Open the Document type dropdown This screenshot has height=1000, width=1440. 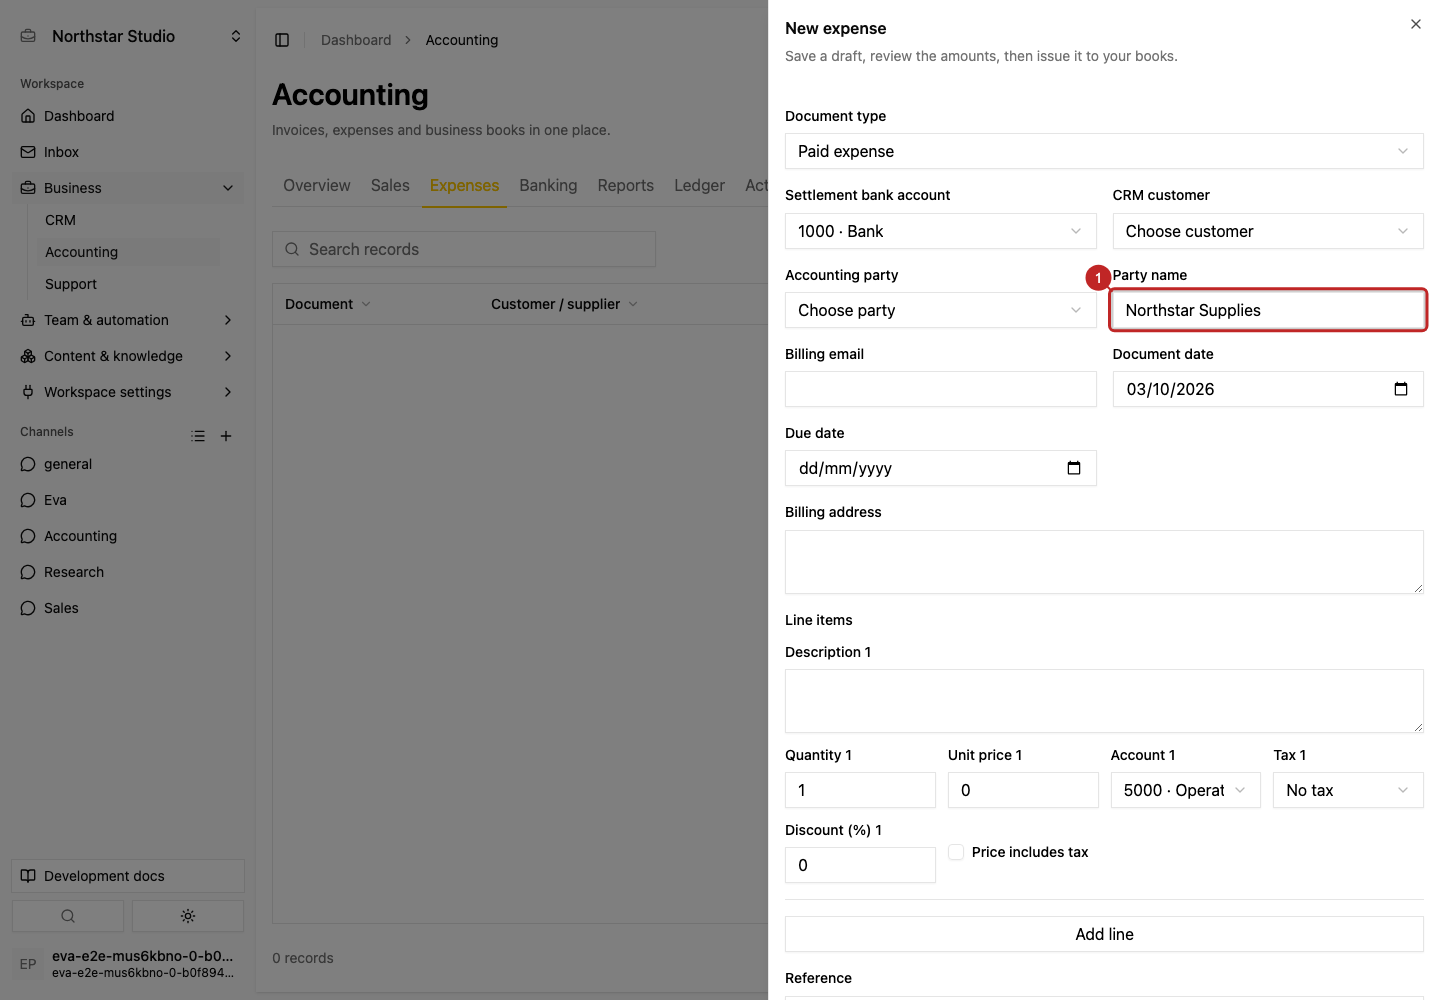coord(1104,151)
